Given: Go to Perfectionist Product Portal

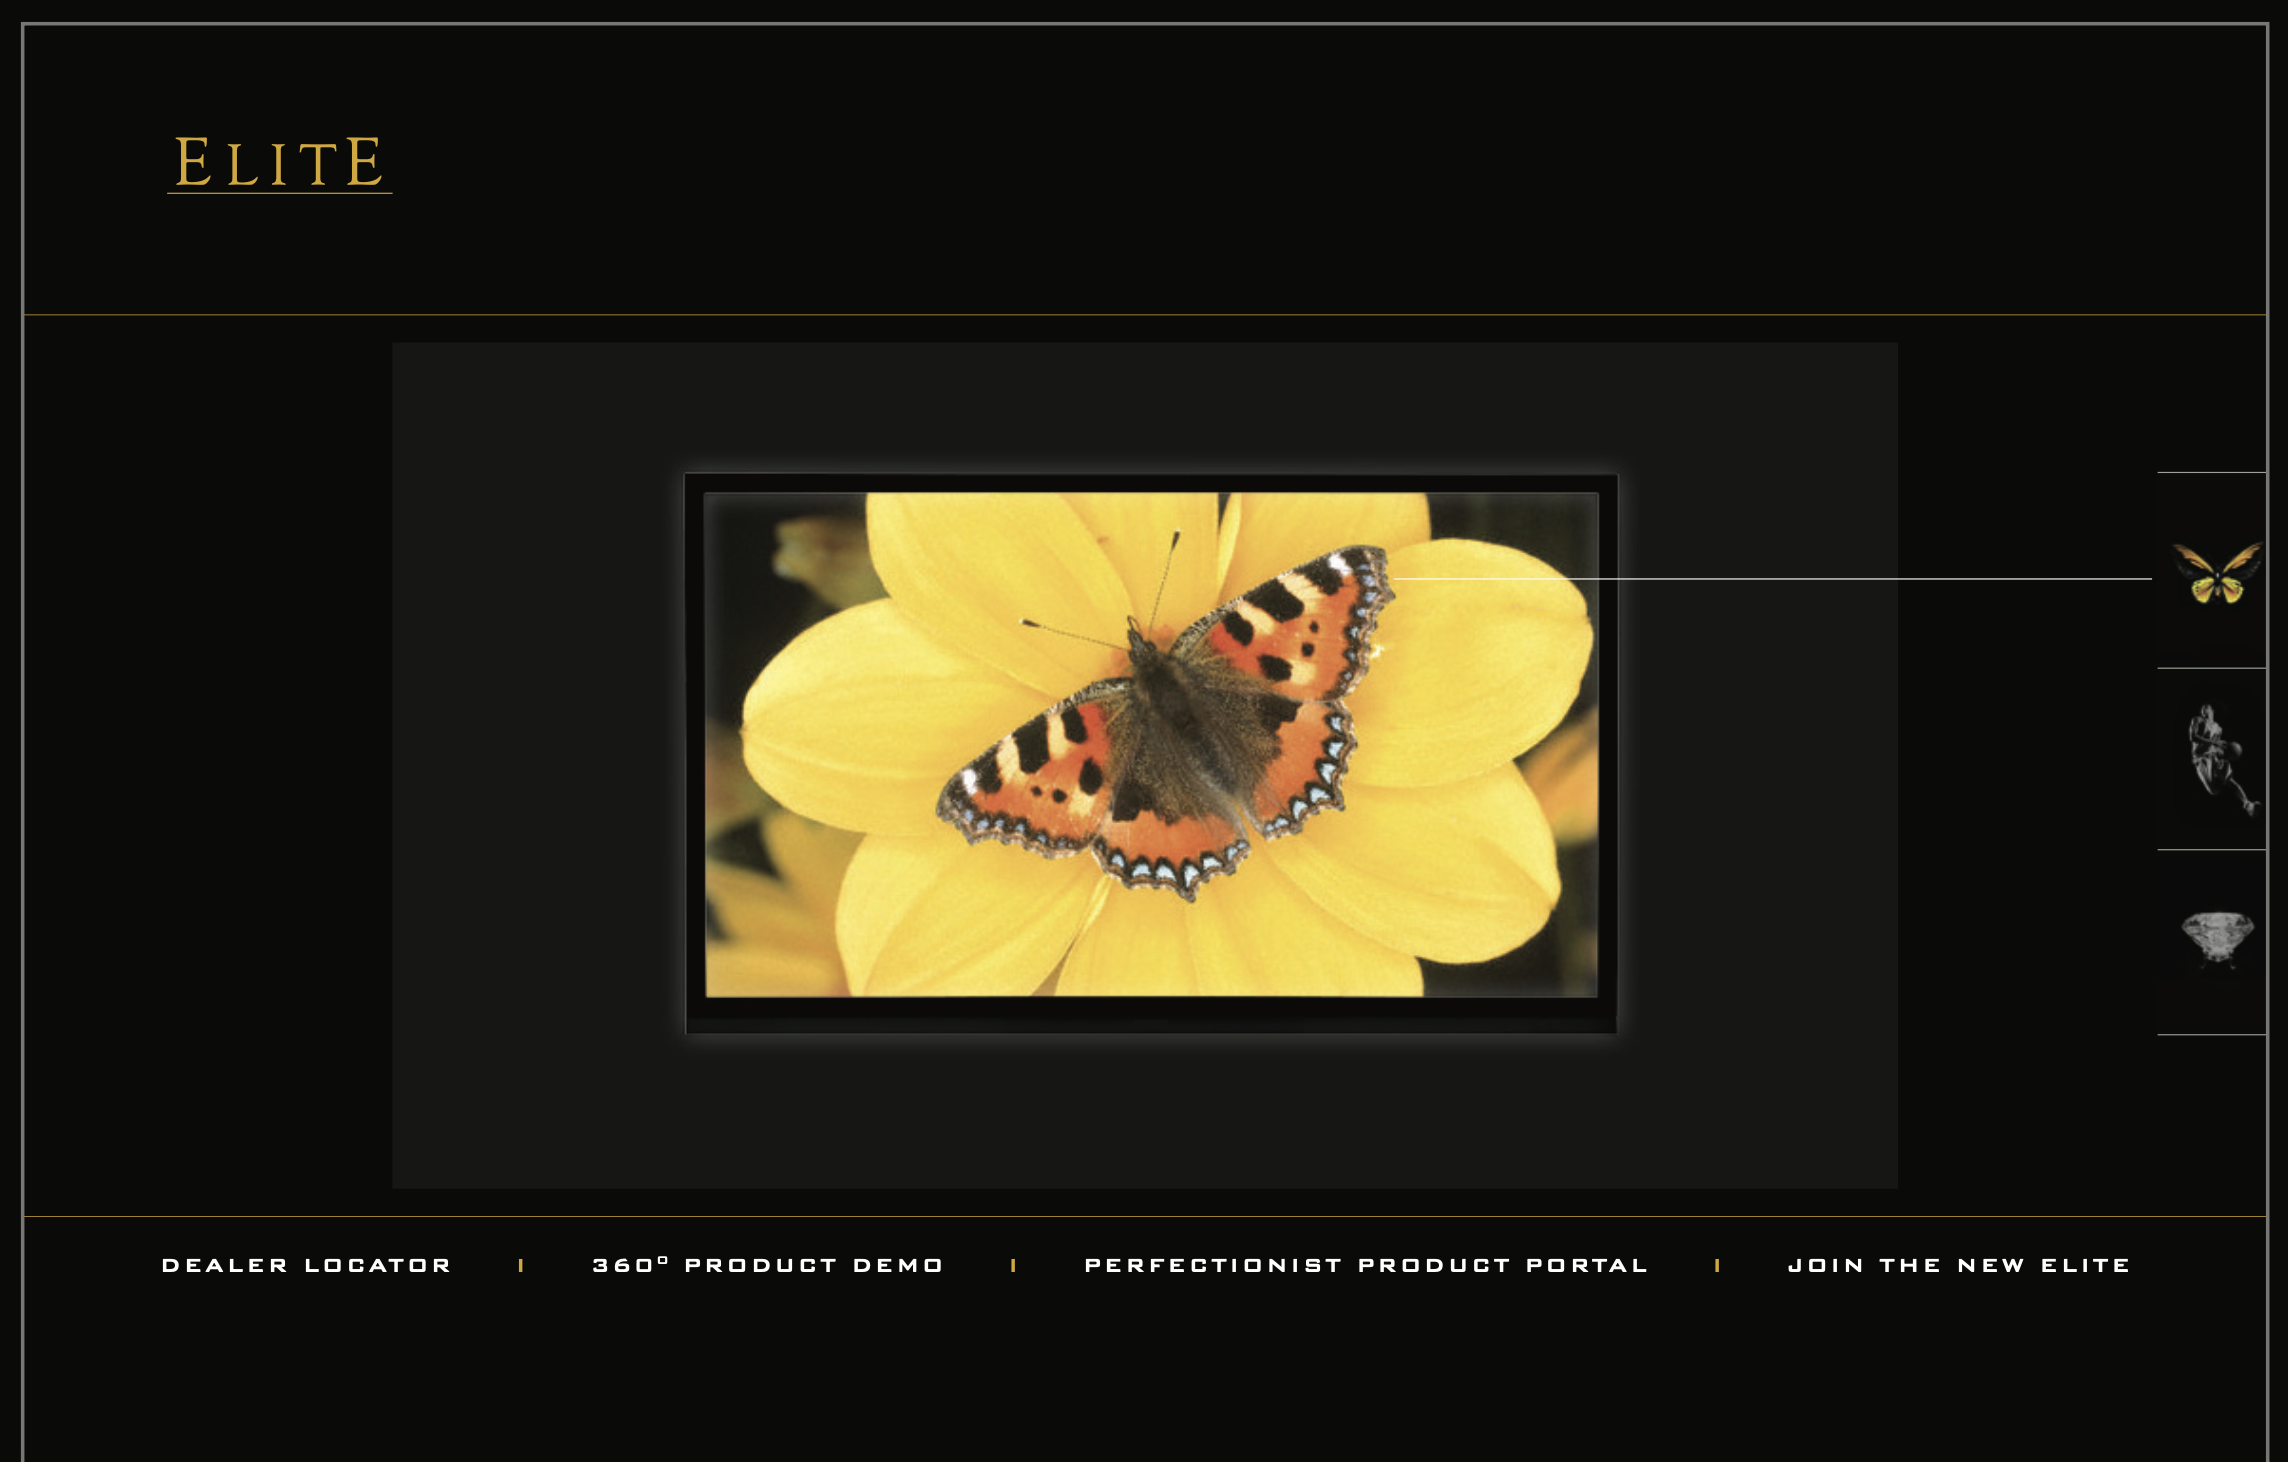Looking at the screenshot, I should (x=1366, y=1266).
